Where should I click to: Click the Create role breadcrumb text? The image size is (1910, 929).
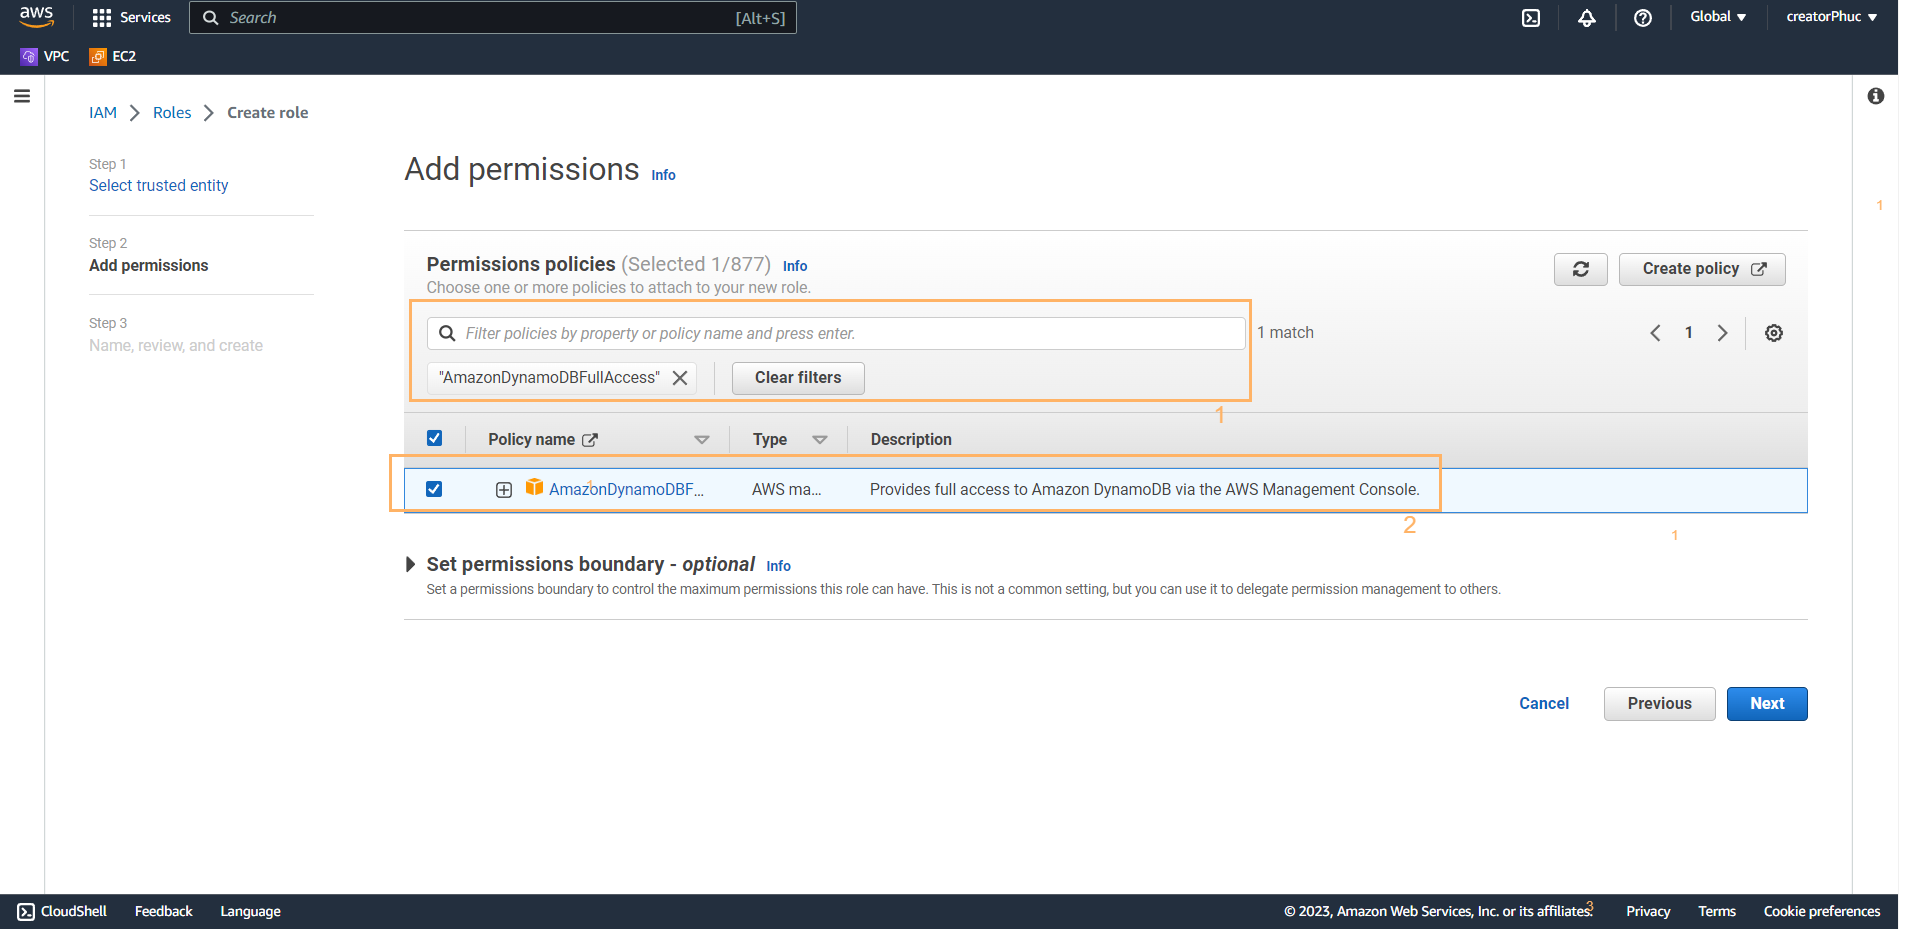pyautogui.click(x=268, y=113)
